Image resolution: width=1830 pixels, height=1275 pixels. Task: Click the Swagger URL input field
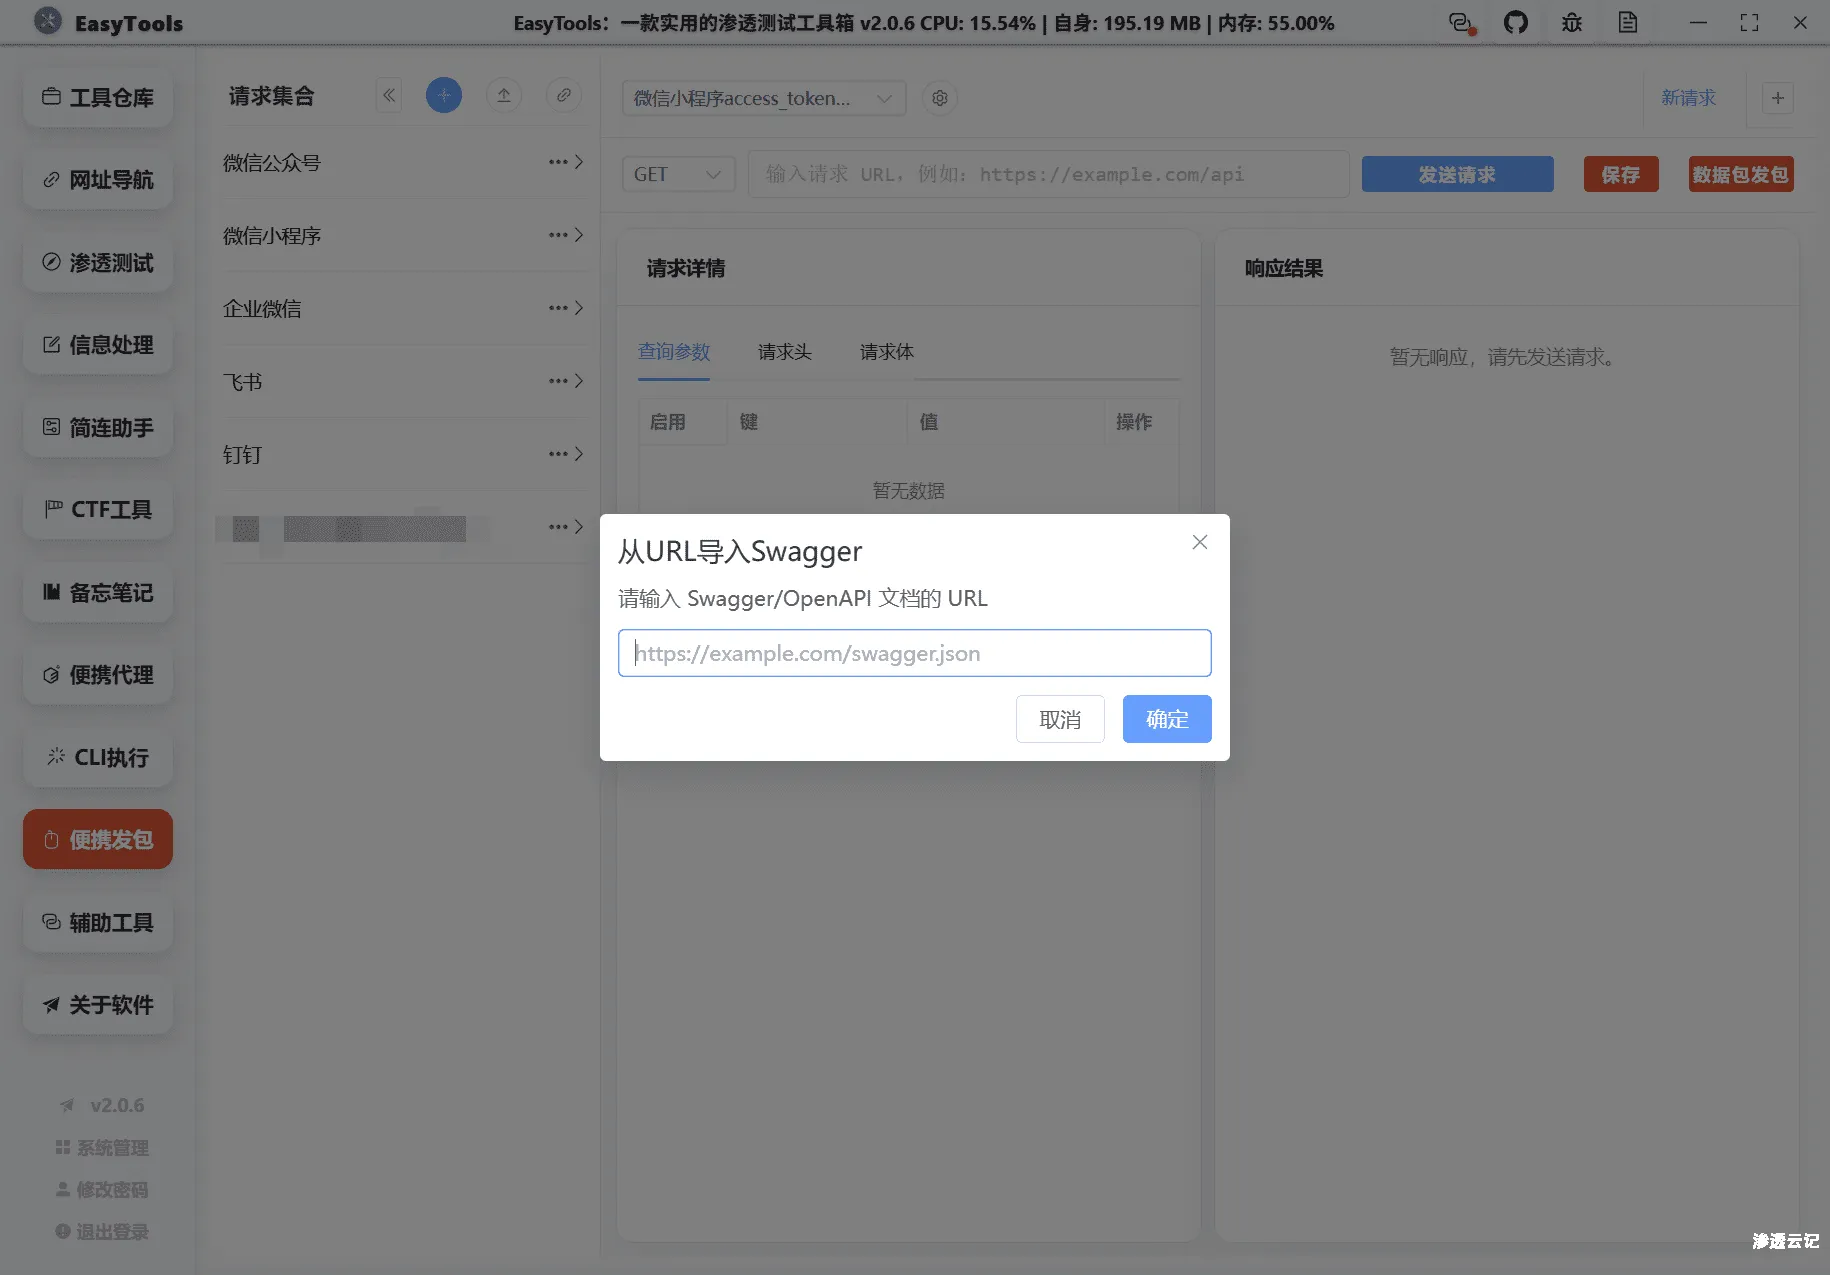(x=913, y=653)
